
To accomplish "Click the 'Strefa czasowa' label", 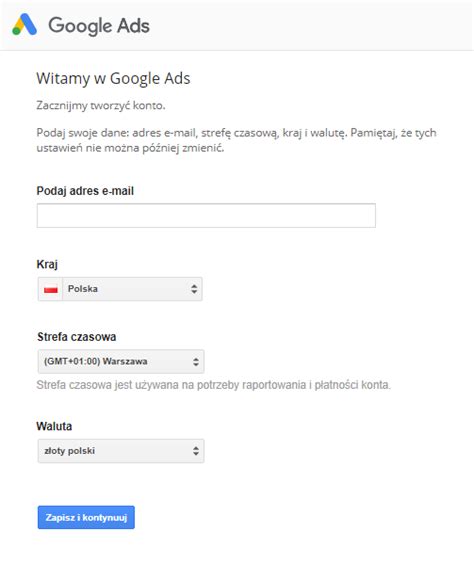I will [77, 337].
